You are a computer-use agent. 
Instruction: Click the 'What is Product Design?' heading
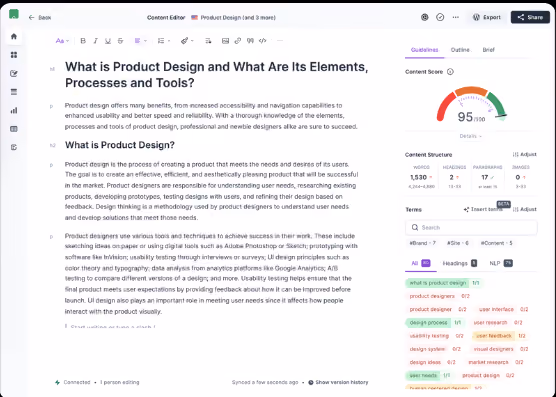(x=120, y=145)
